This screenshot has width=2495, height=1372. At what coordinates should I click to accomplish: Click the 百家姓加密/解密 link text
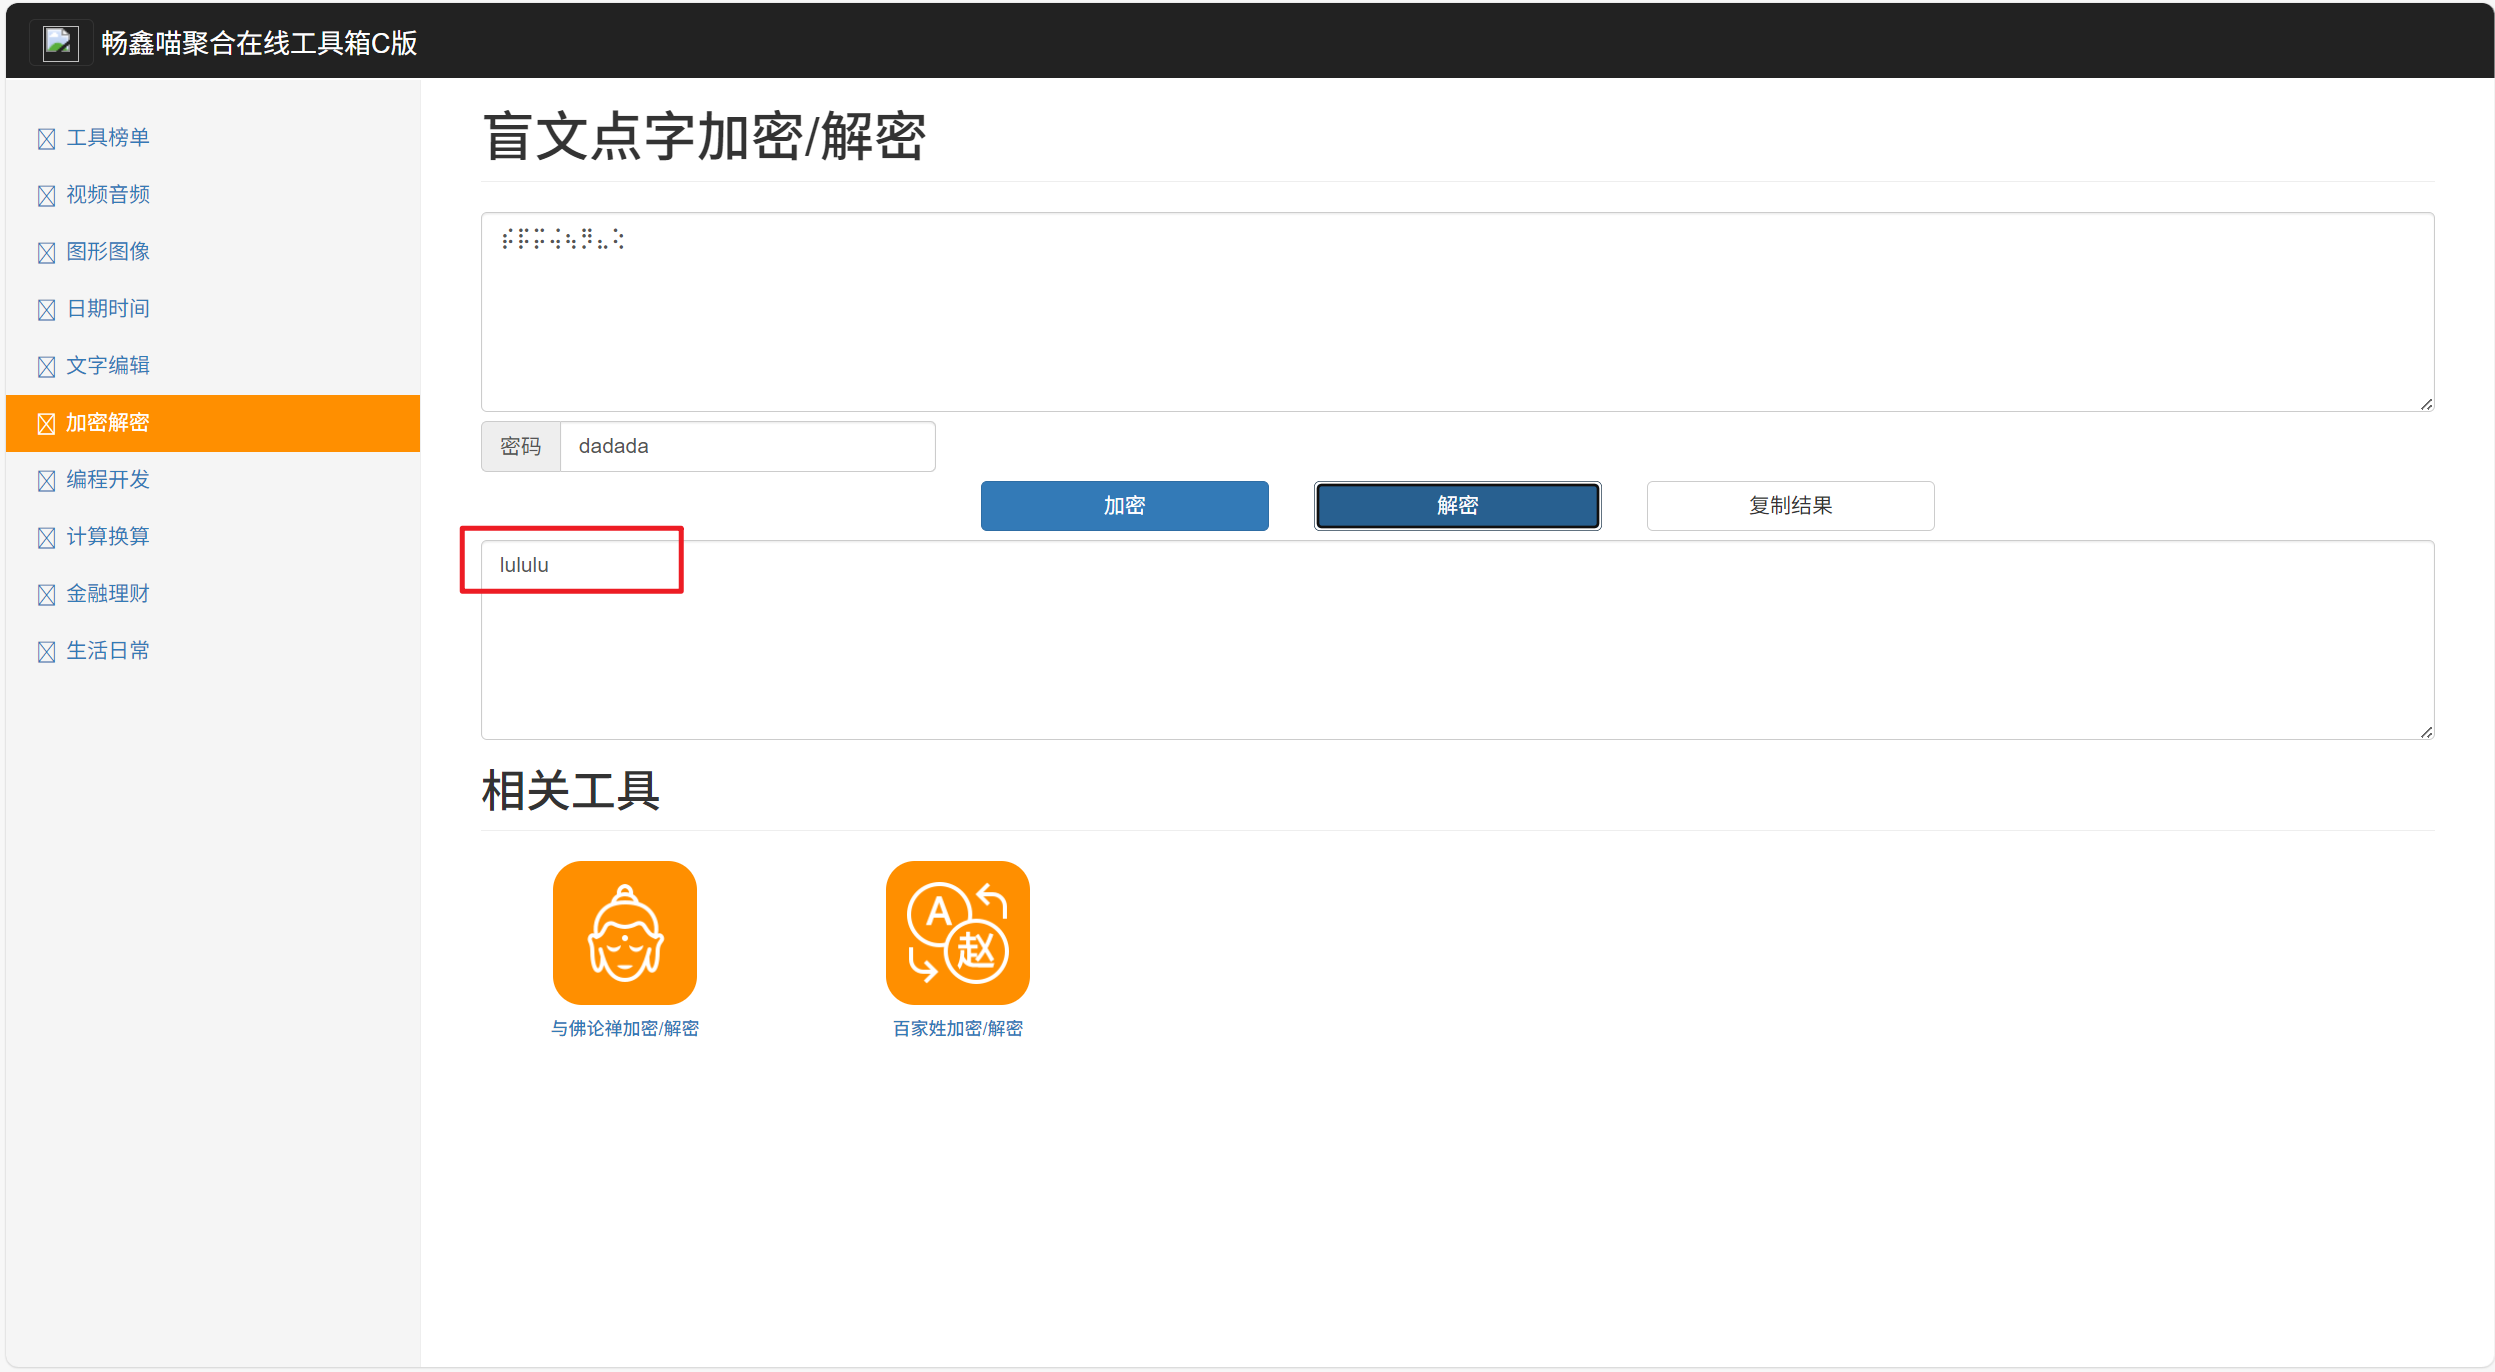click(x=957, y=1028)
